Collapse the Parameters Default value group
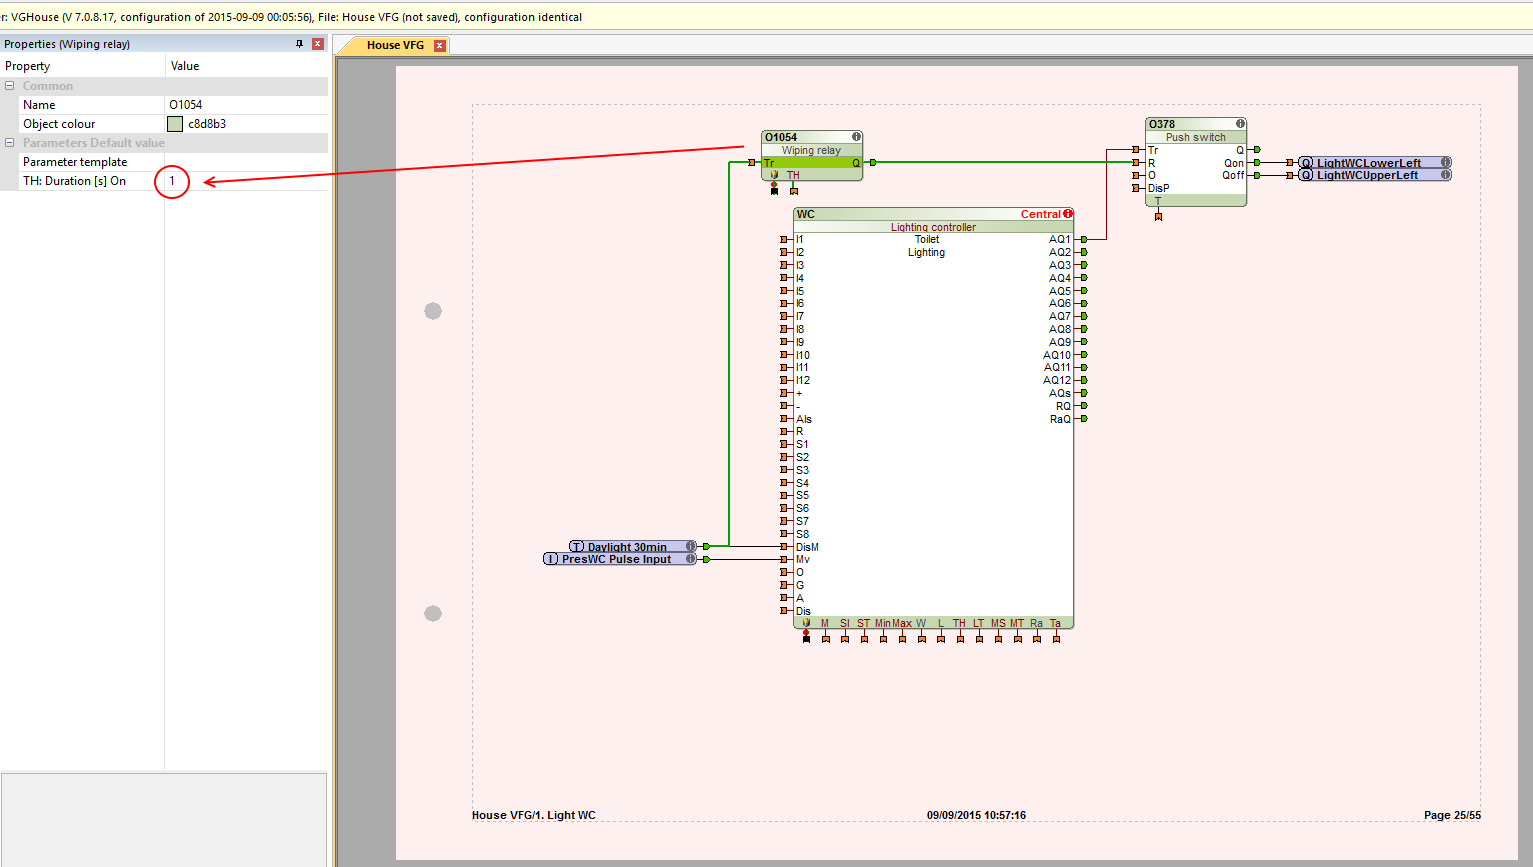The width and height of the screenshot is (1533, 867). tap(9, 143)
